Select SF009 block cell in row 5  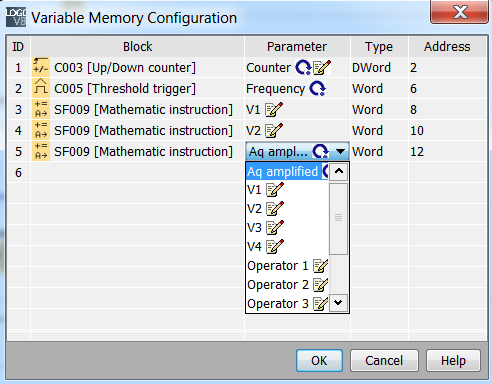[x=138, y=152]
